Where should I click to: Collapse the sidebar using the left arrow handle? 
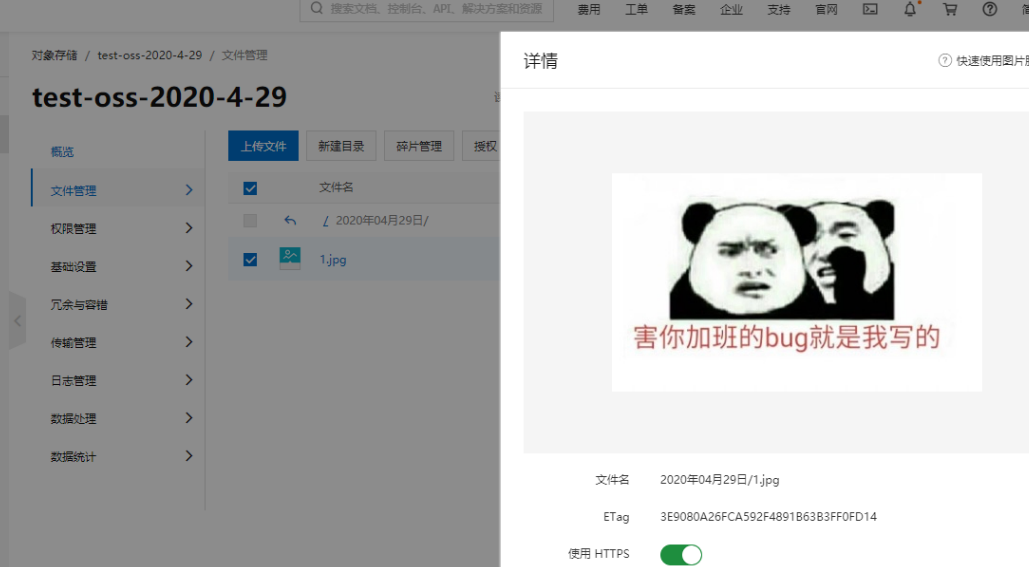[18, 321]
